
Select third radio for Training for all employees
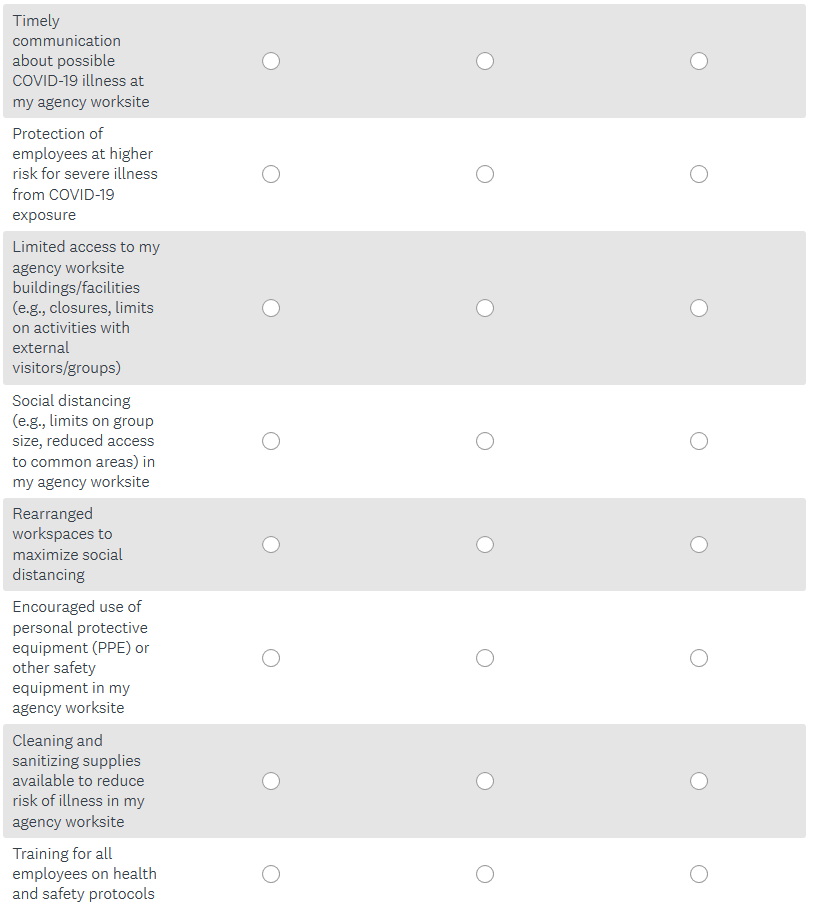click(699, 874)
